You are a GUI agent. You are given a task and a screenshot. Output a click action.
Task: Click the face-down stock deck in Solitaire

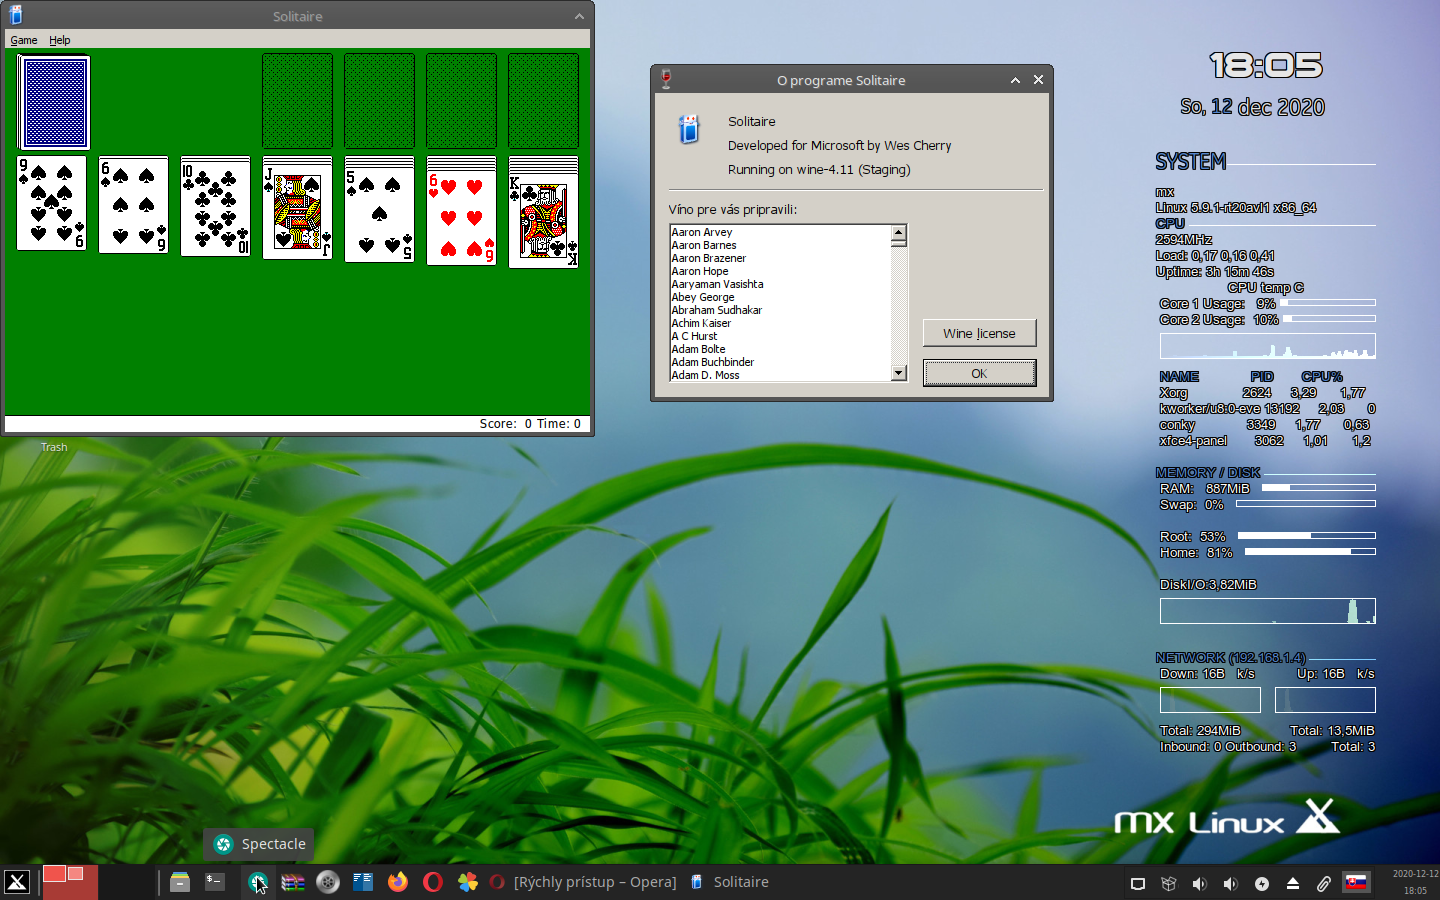[x=54, y=102]
